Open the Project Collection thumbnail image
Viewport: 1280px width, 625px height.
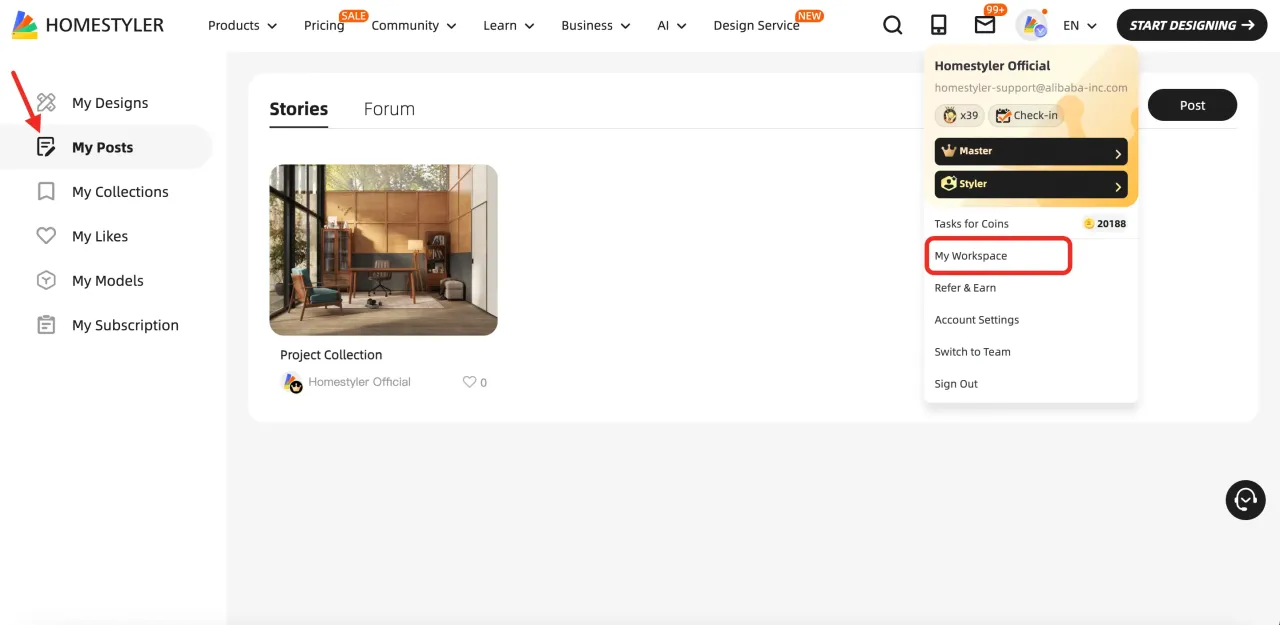383,250
